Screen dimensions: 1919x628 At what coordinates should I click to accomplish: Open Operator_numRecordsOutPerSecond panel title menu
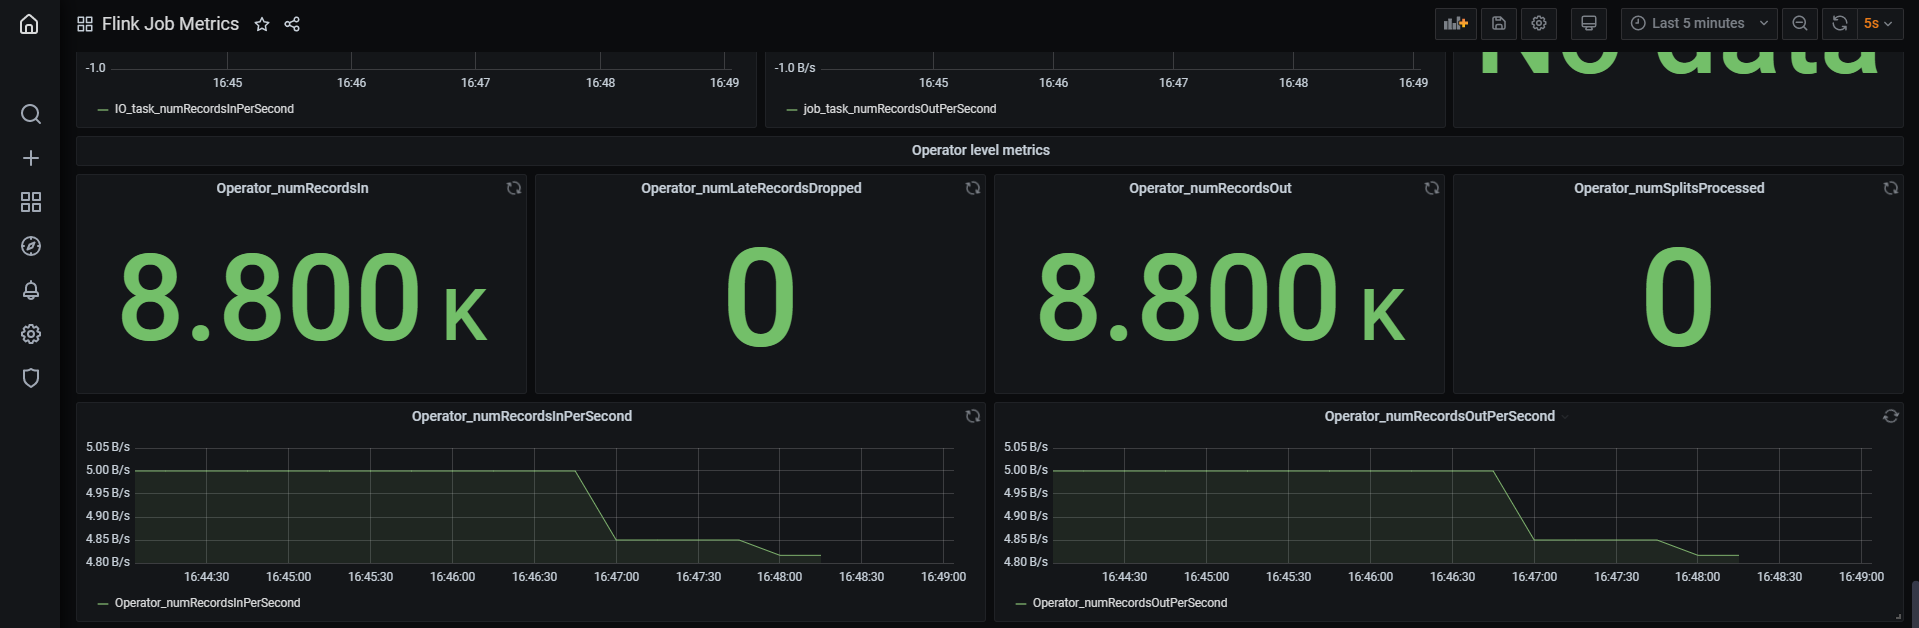(1440, 416)
